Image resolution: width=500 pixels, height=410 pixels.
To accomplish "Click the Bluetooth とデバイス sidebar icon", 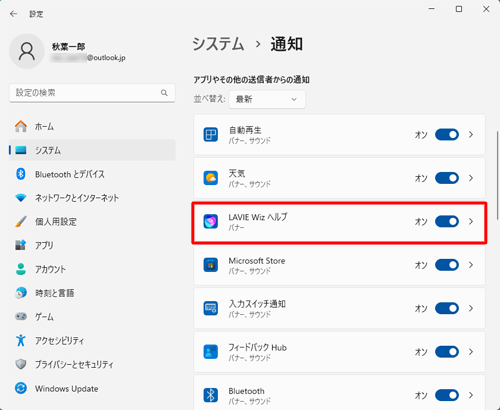I will (21, 174).
